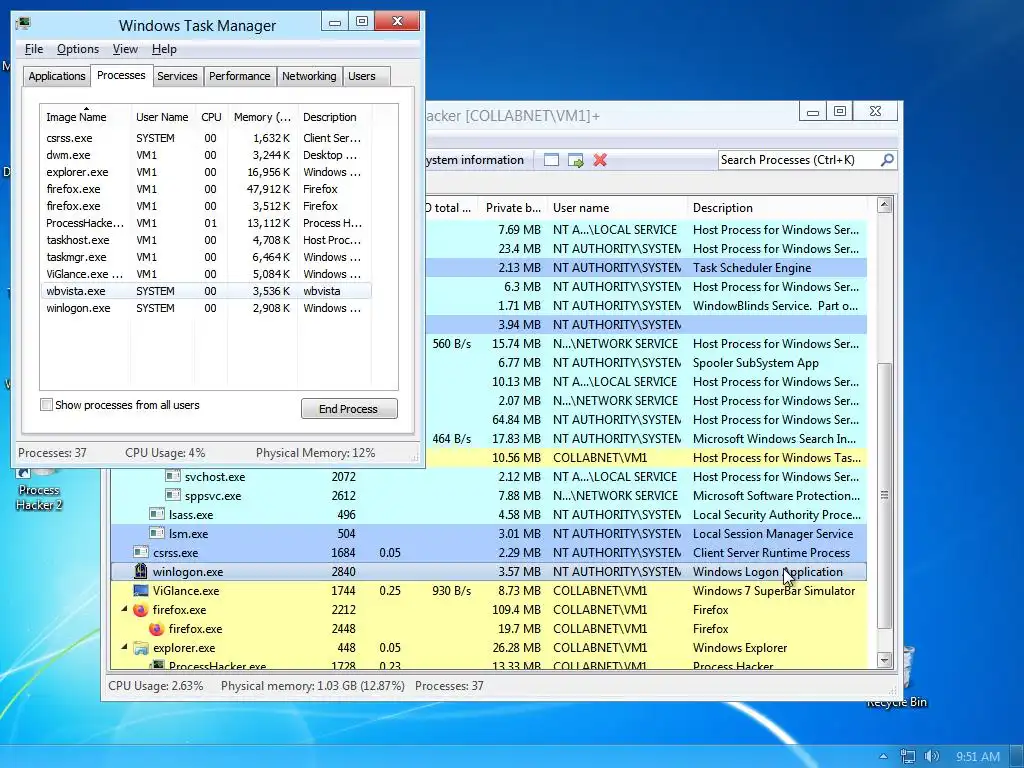
Task: Click magnifier icon in Search Processes box
Action: 887,160
